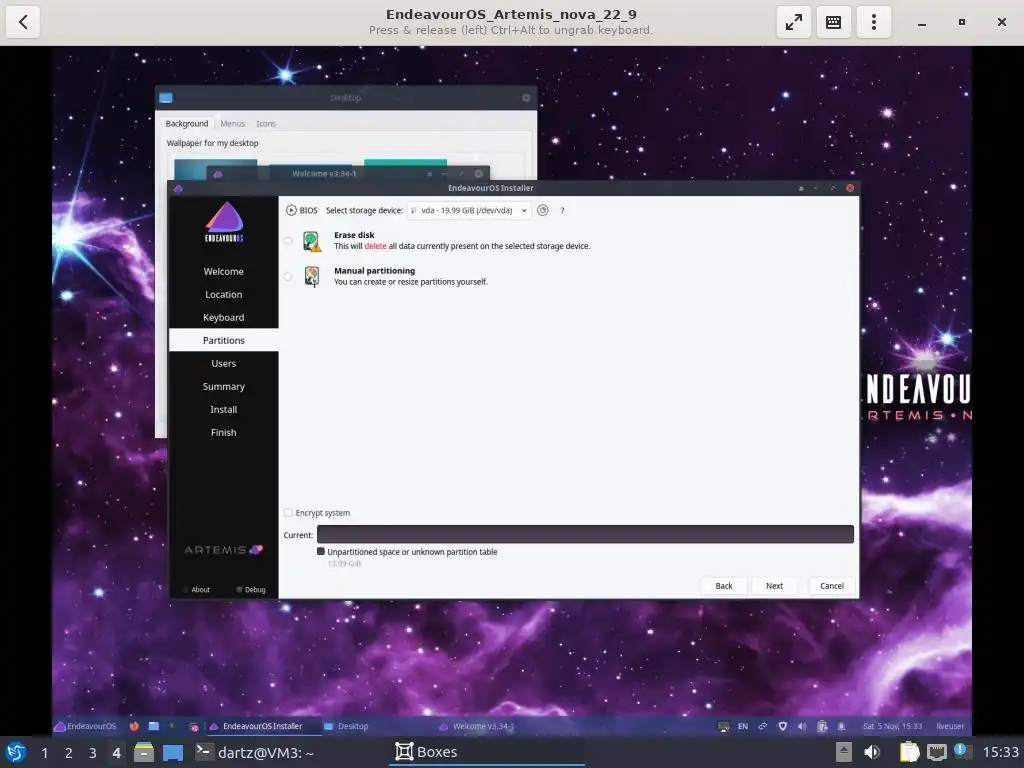Click the EndeavourOS logo in installer sidebar
The image size is (1024, 768).
(x=224, y=223)
